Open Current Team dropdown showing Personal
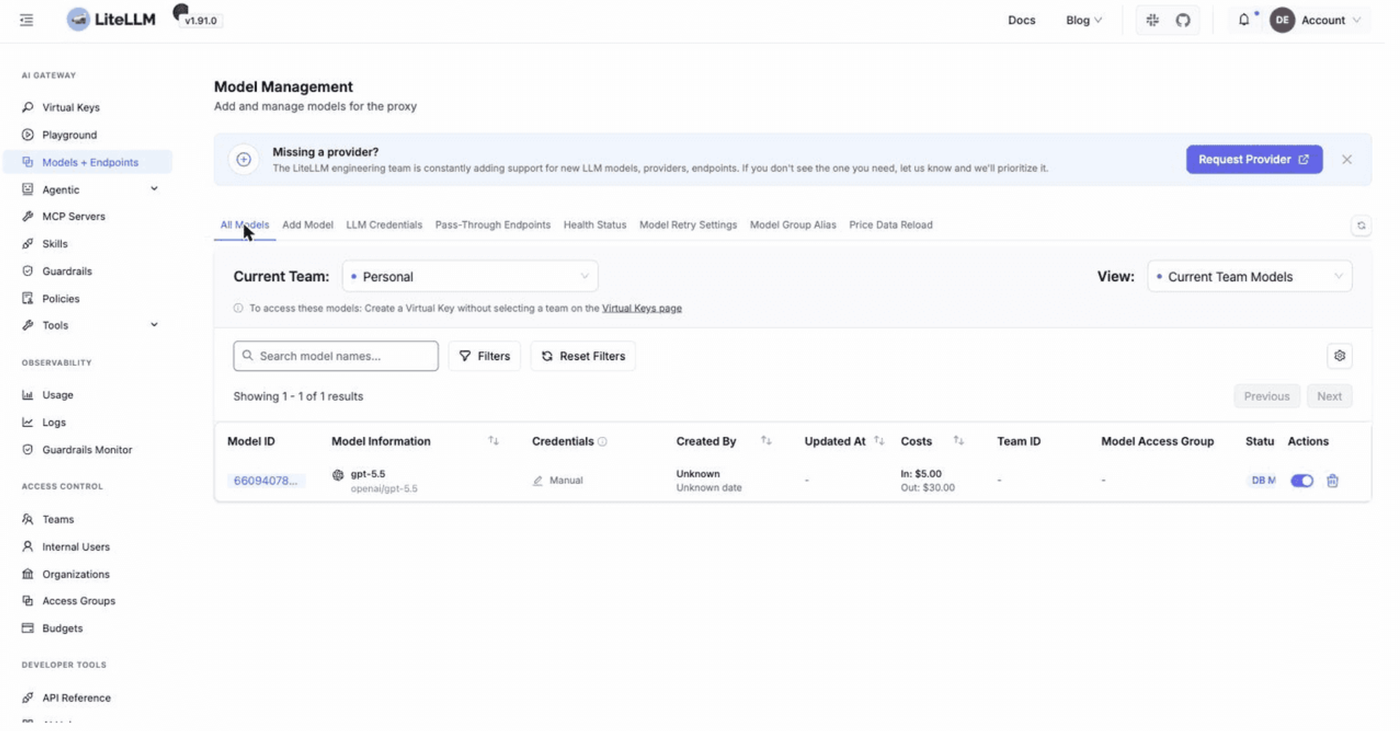Image resolution: width=1400 pixels, height=731 pixels. 470,277
